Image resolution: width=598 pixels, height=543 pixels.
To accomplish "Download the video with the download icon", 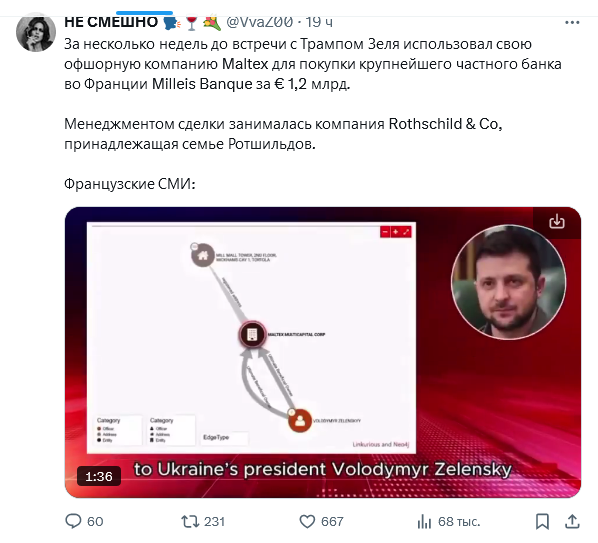I will click(557, 221).
